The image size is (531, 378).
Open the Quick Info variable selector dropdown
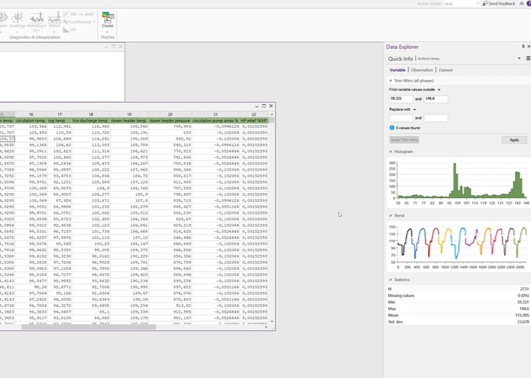519,58
